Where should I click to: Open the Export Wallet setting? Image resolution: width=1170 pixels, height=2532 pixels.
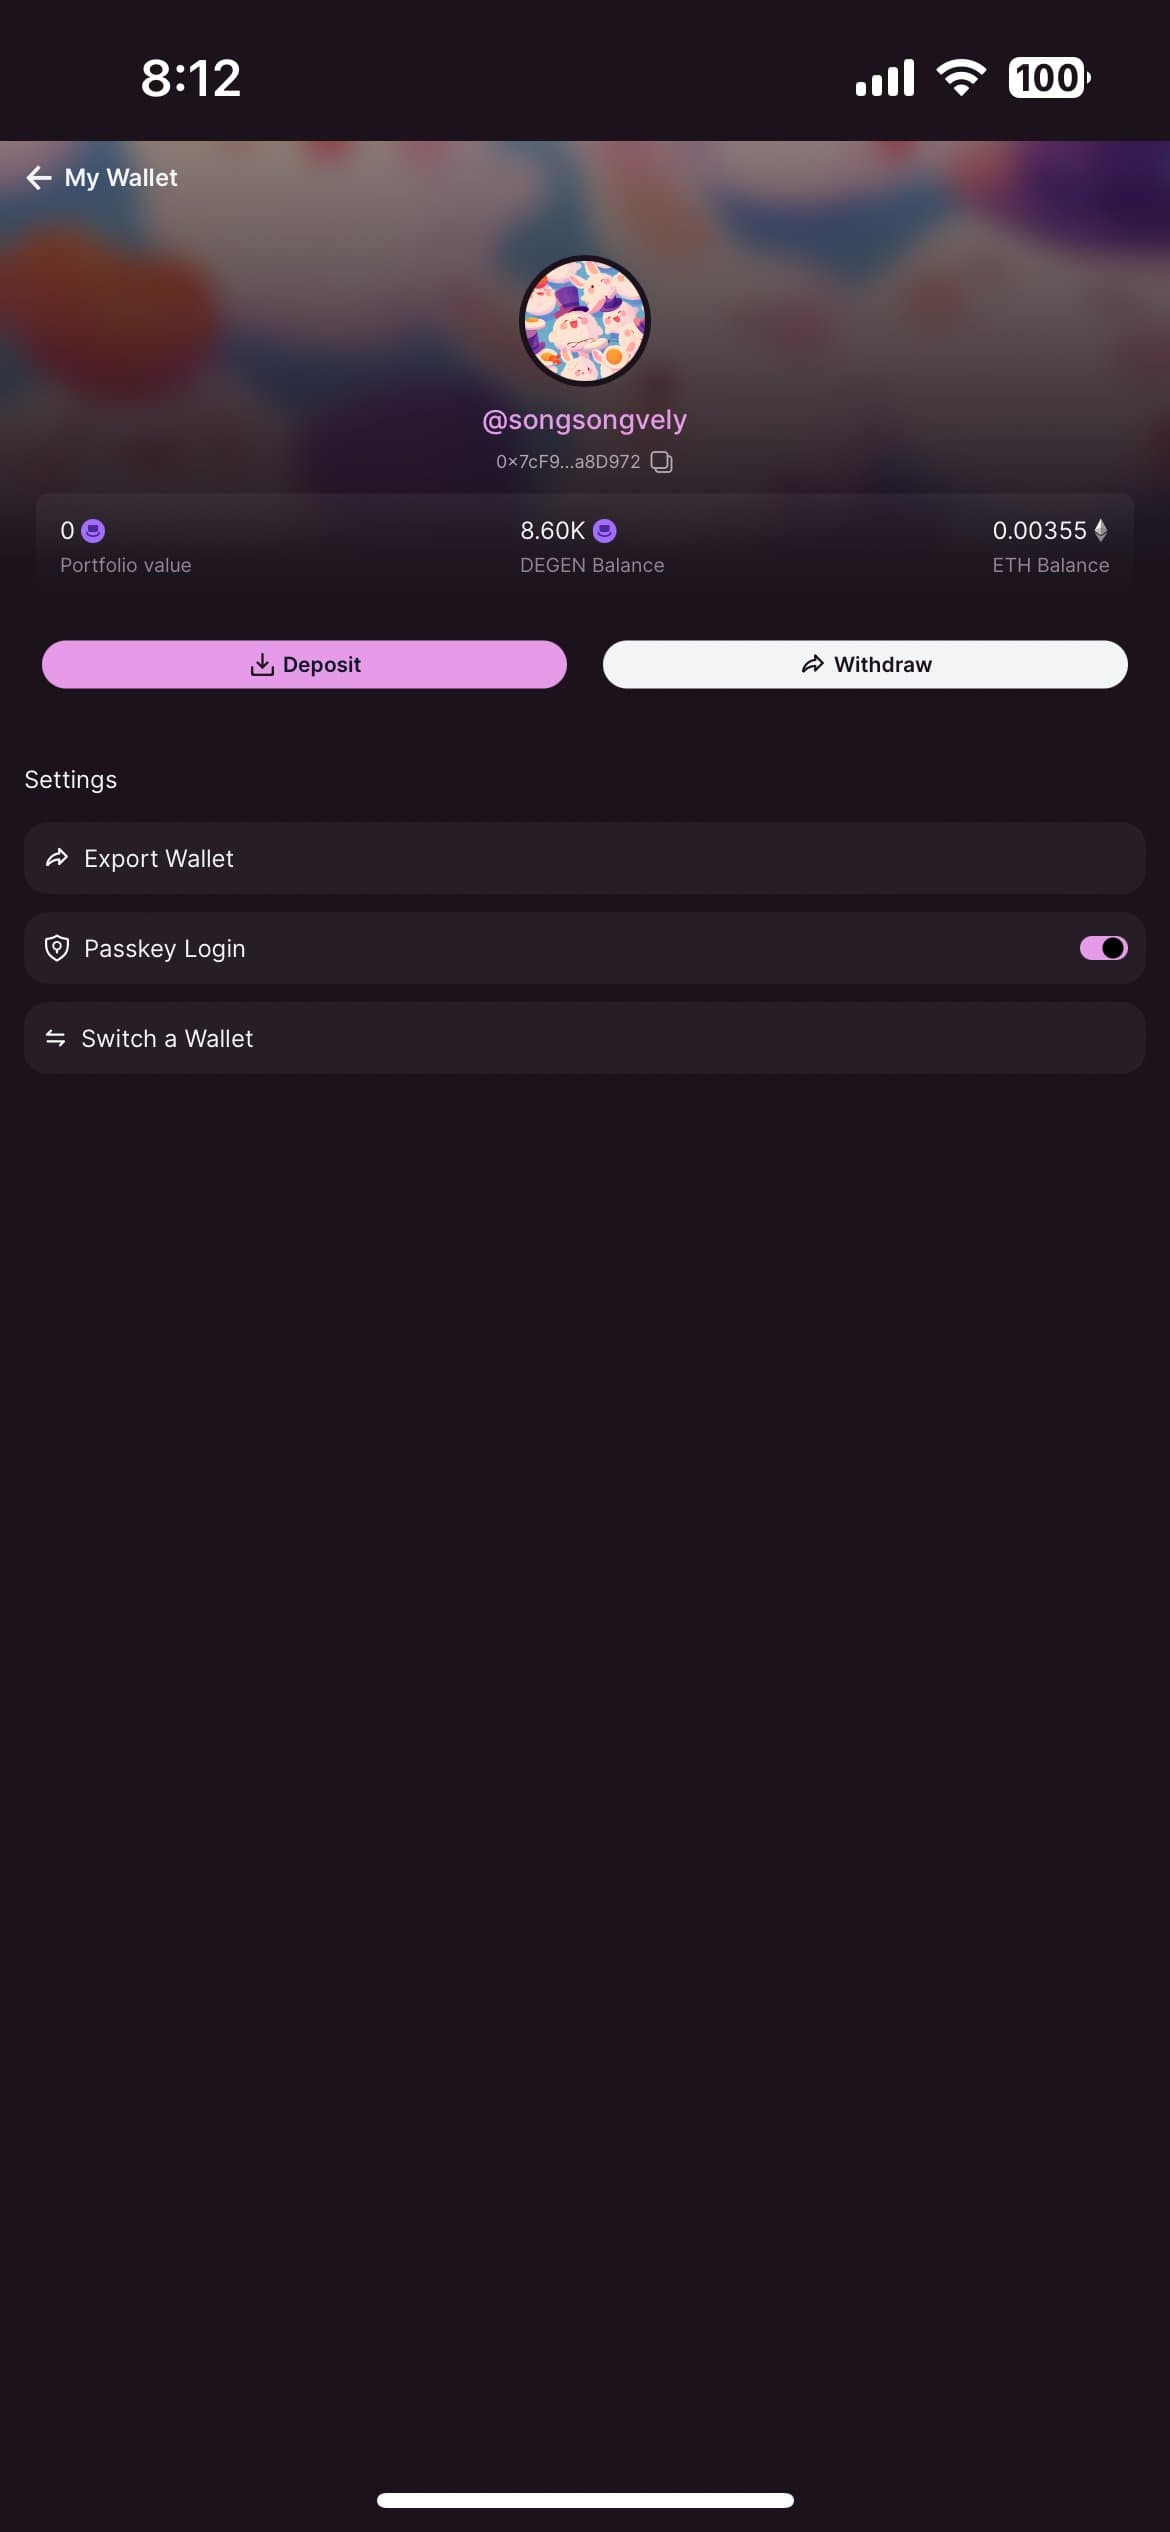click(x=585, y=858)
